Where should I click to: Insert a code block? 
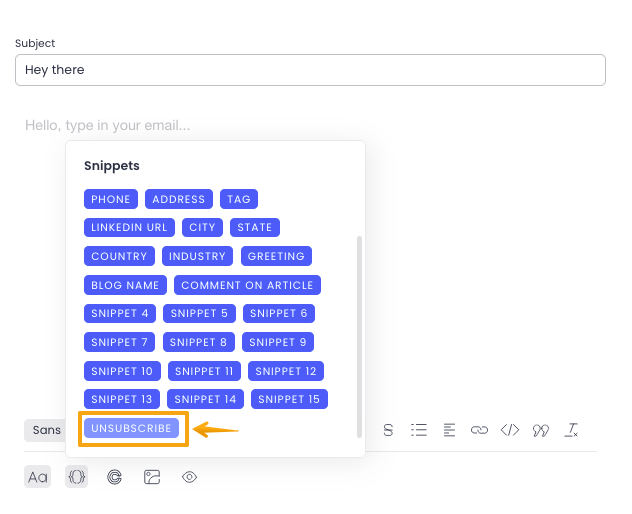pos(510,430)
